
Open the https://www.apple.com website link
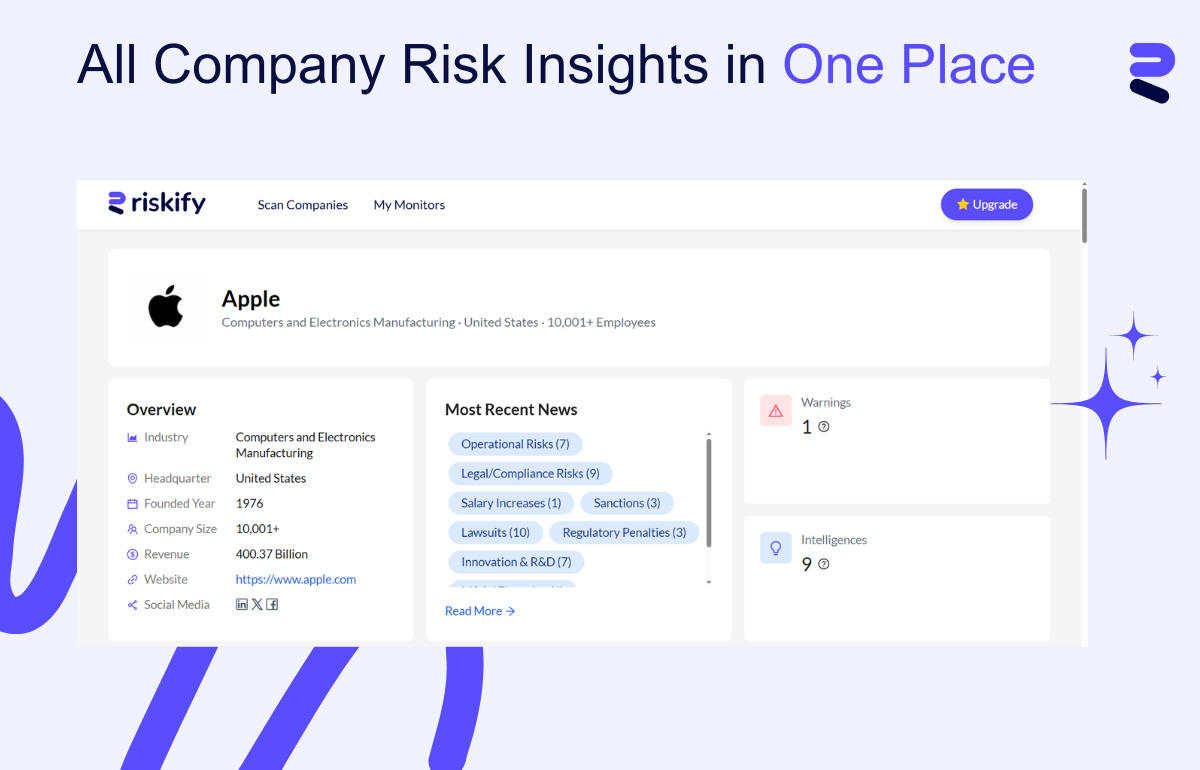[296, 579]
